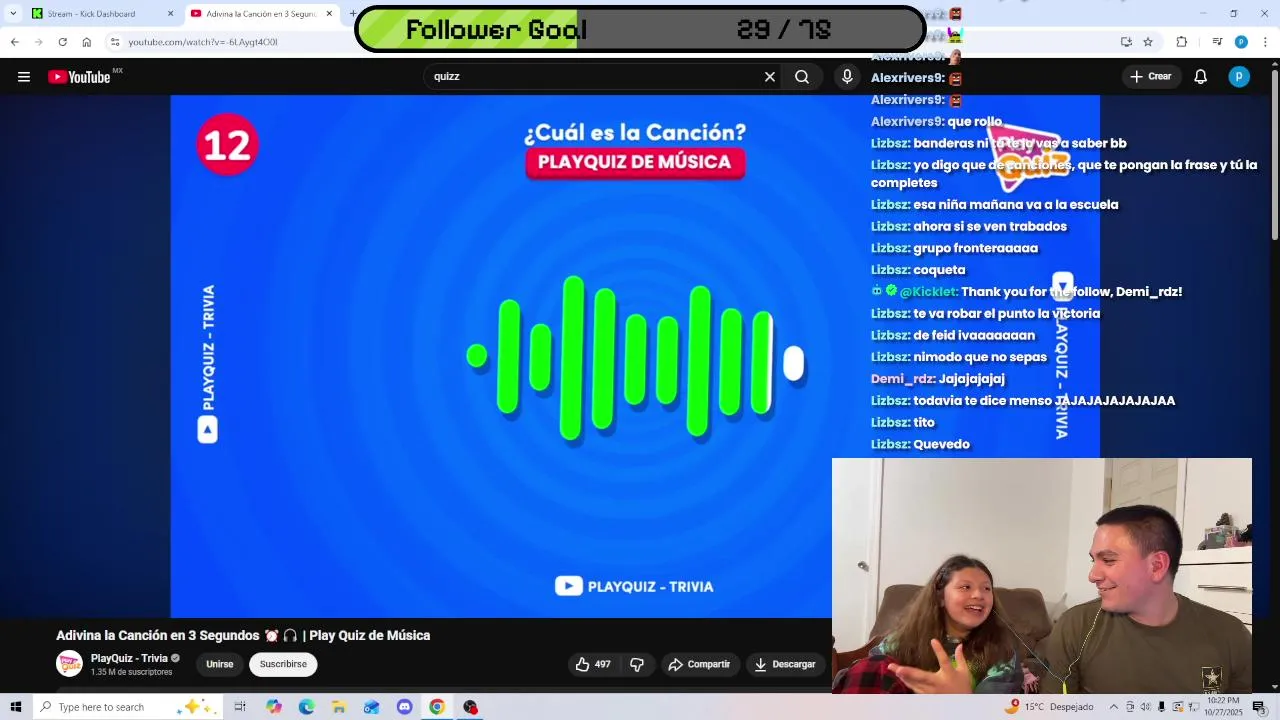This screenshot has height=720, width=1280.
Task: Close the Adivina la Canción tab
Action: [327, 14]
